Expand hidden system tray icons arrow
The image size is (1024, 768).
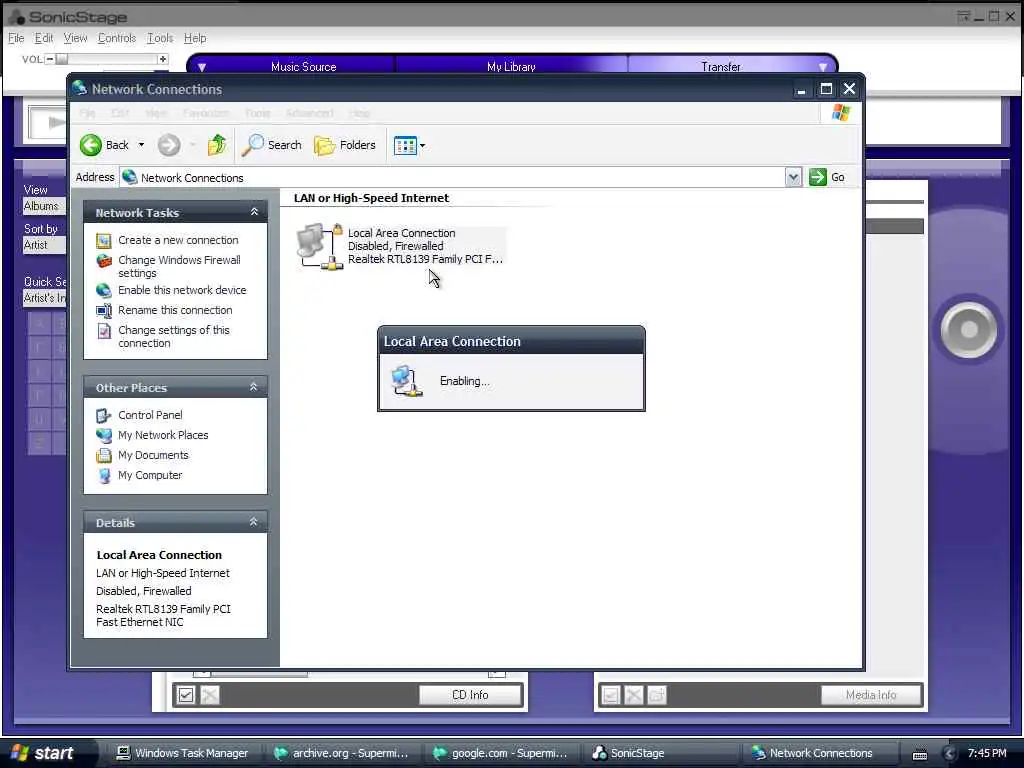click(x=950, y=754)
